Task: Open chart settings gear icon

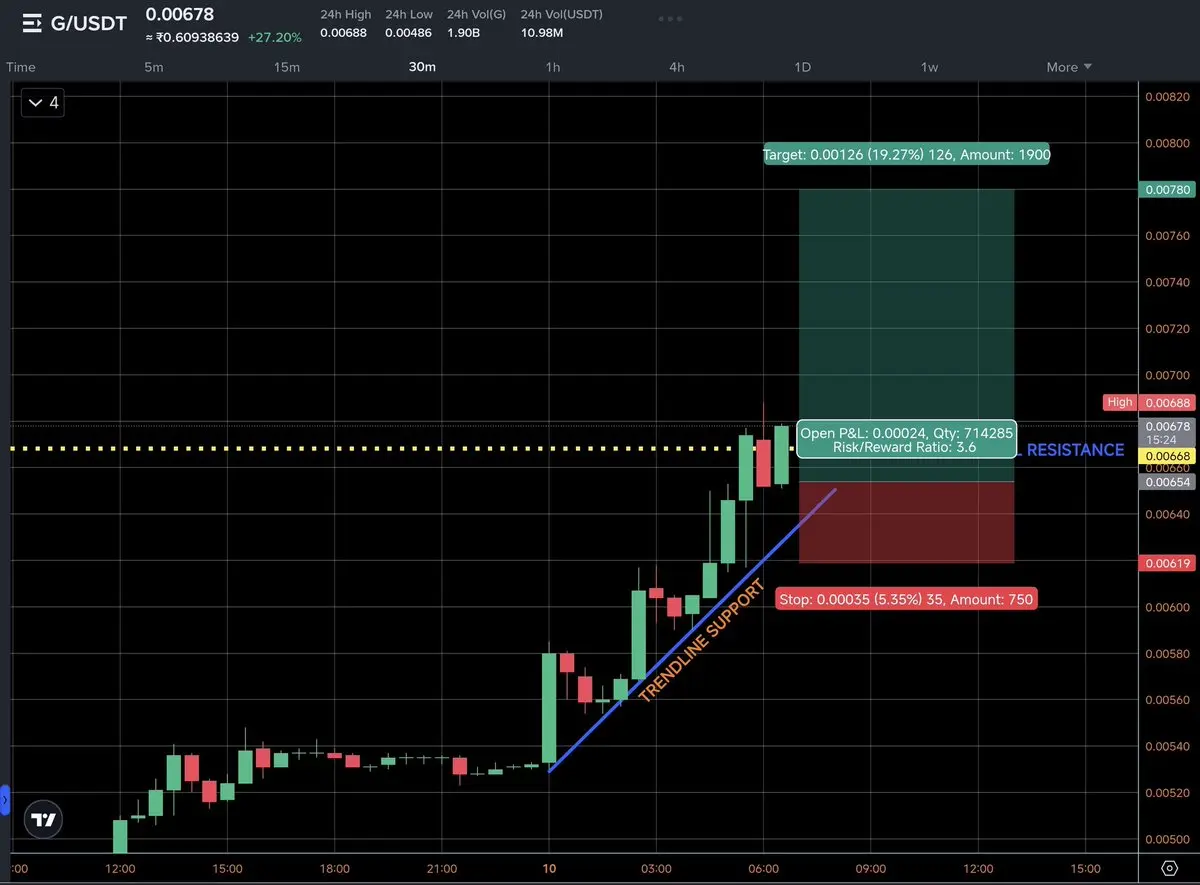Action: 1169,867
